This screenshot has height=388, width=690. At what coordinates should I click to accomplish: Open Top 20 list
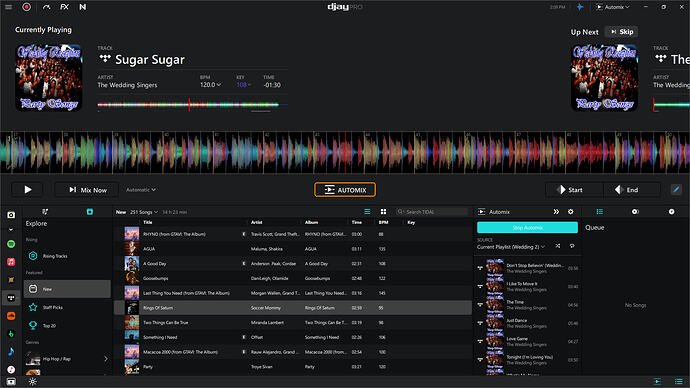[x=67, y=326]
